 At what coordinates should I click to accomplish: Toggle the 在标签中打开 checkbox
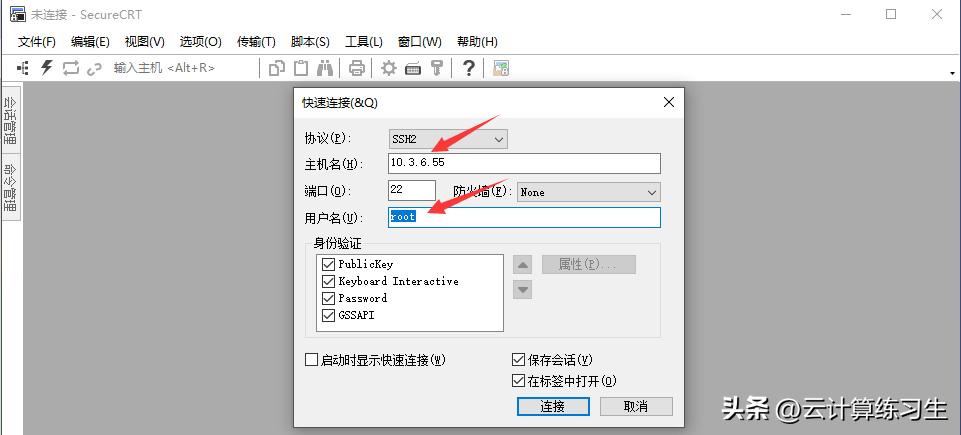[x=518, y=381]
